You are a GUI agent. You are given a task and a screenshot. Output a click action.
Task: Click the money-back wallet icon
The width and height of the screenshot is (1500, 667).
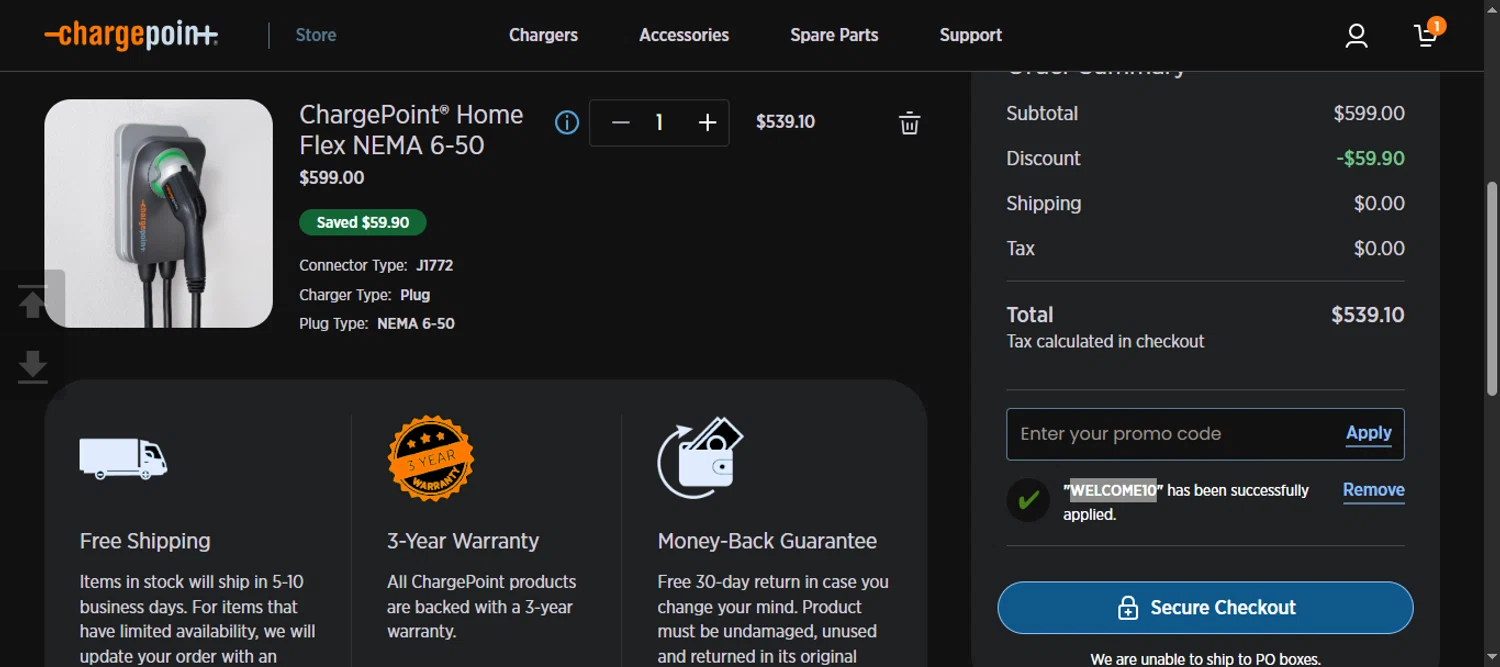click(700, 457)
